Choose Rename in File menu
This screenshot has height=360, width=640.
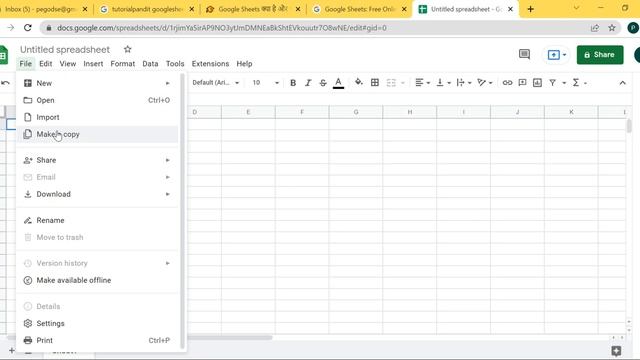[x=97, y=220]
